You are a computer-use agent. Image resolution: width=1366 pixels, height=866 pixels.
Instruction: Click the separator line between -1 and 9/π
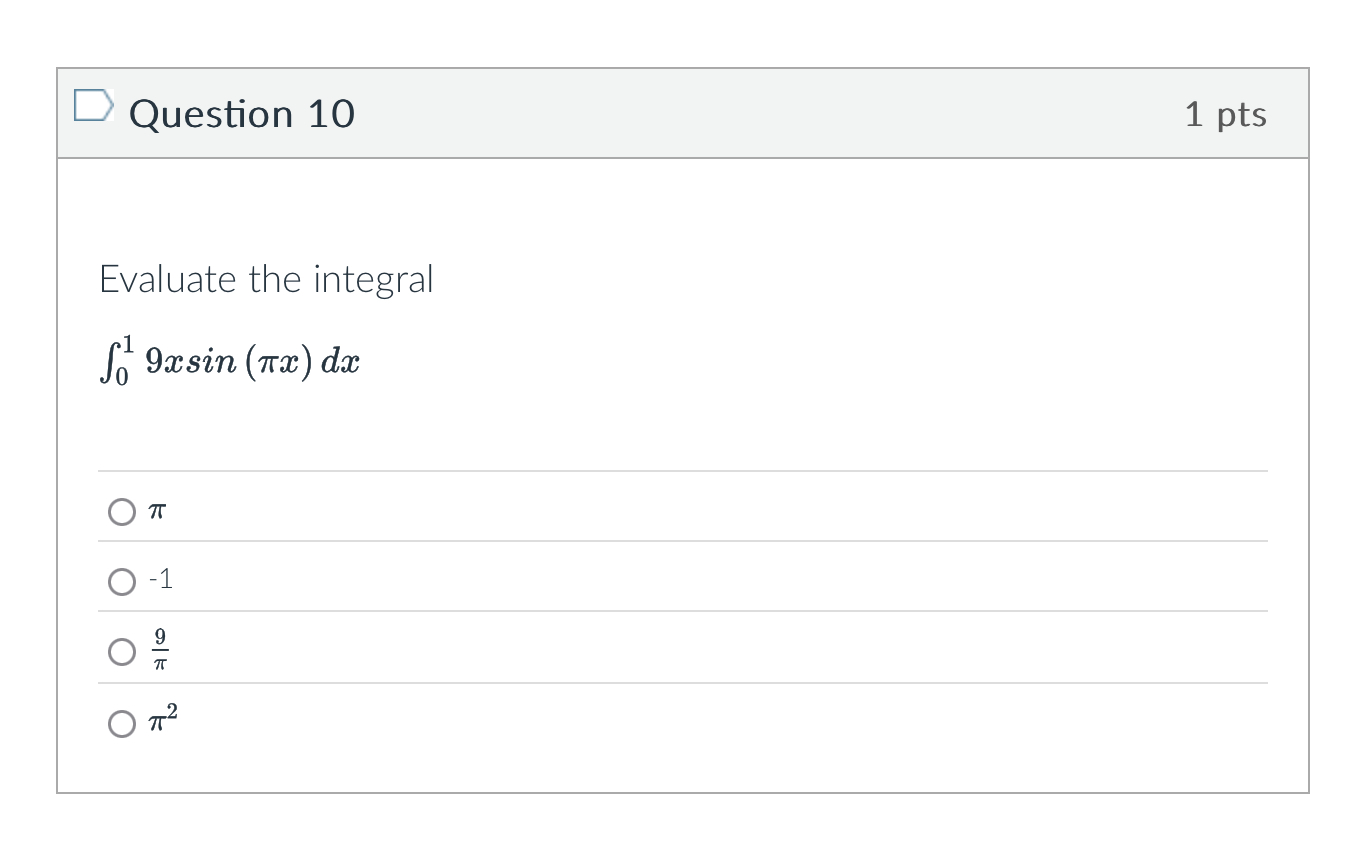(683, 611)
